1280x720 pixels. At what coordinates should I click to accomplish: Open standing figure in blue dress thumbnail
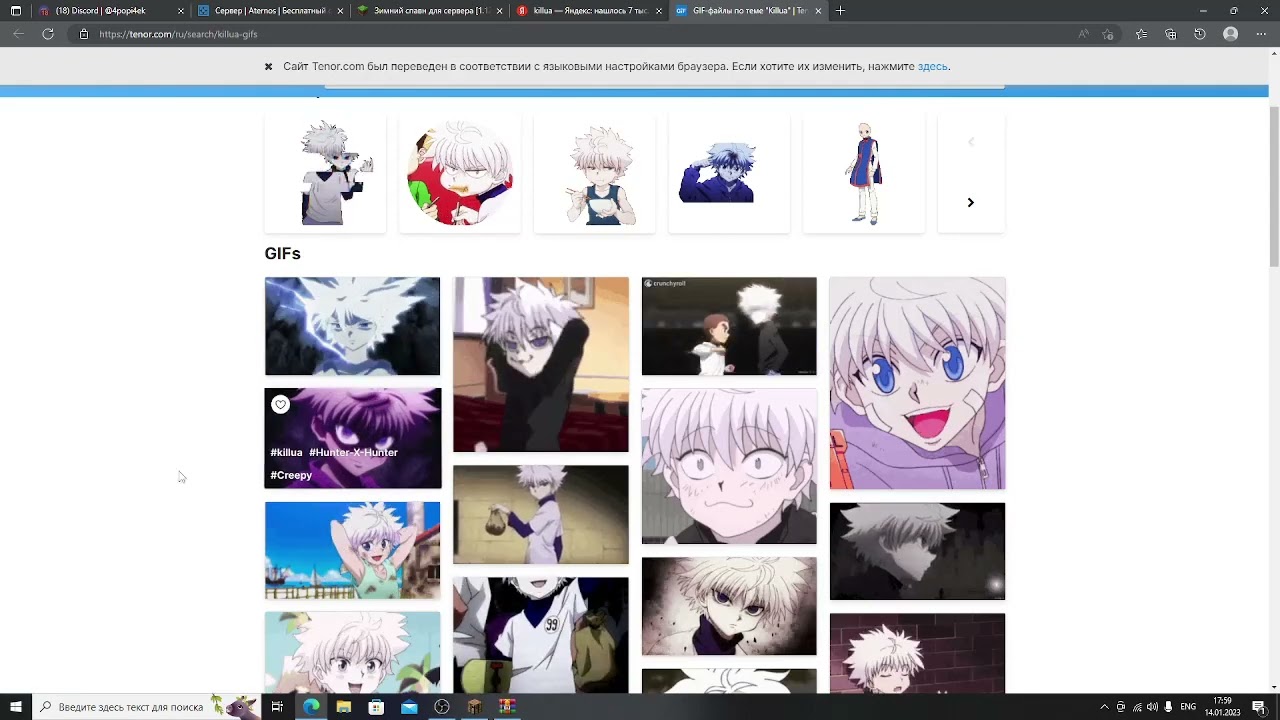pyautogui.click(x=864, y=173)
